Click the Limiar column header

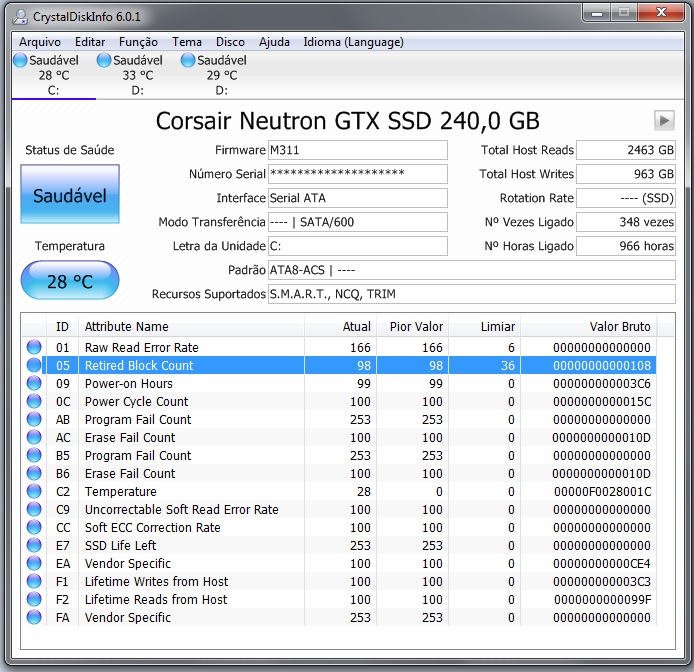[x=485, y=327]
